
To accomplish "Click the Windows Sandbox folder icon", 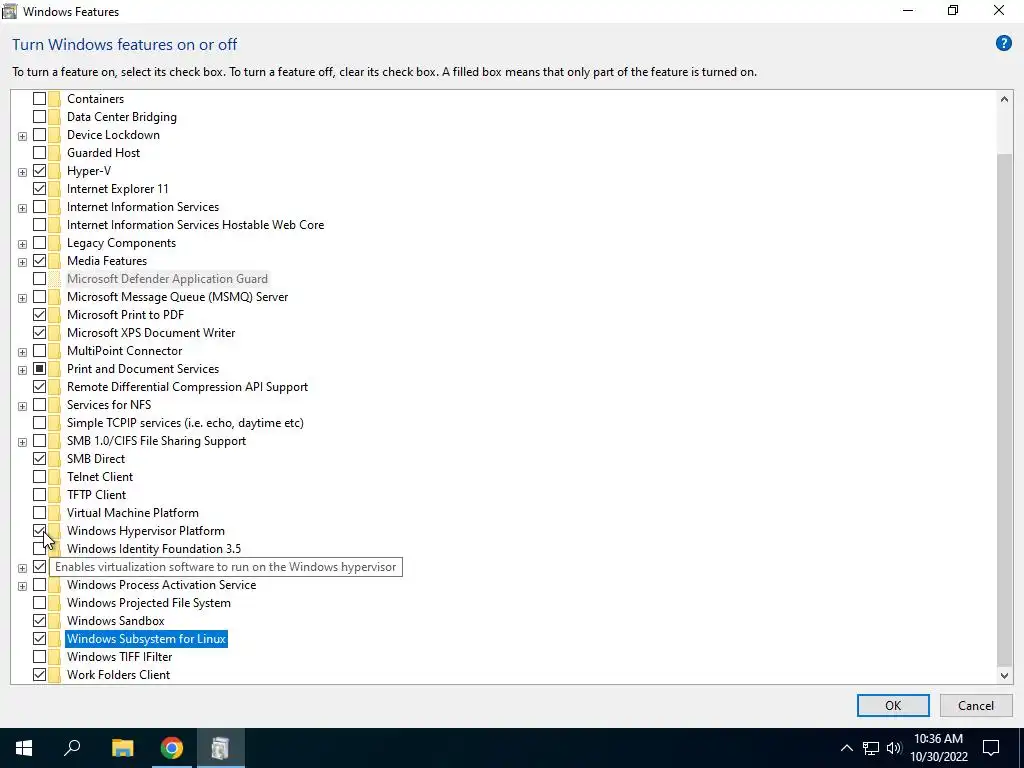I will [54, 621].
